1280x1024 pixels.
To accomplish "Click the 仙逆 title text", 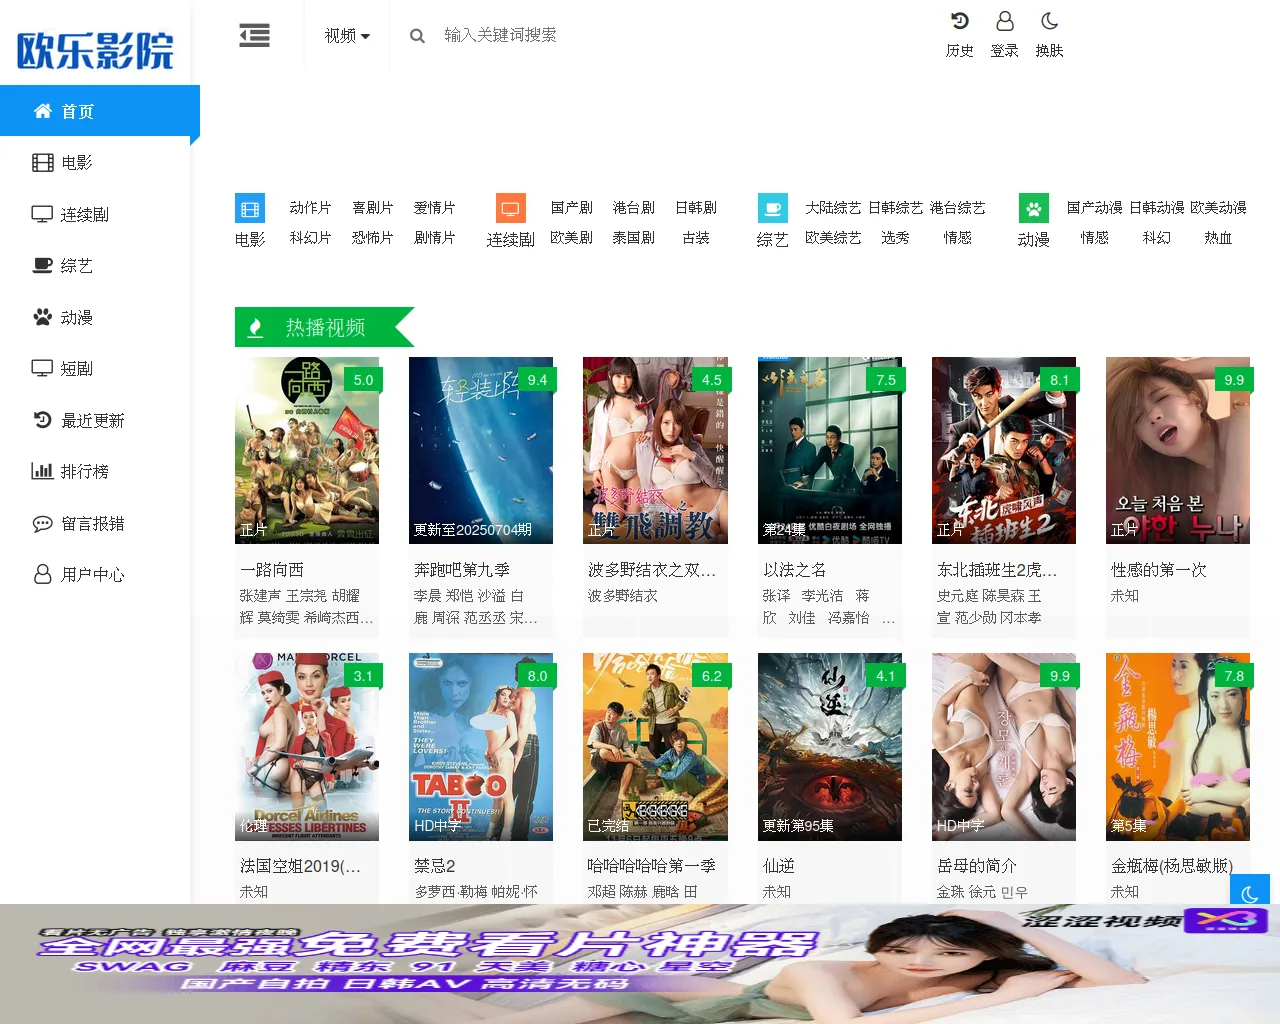I will coord(779,866).
